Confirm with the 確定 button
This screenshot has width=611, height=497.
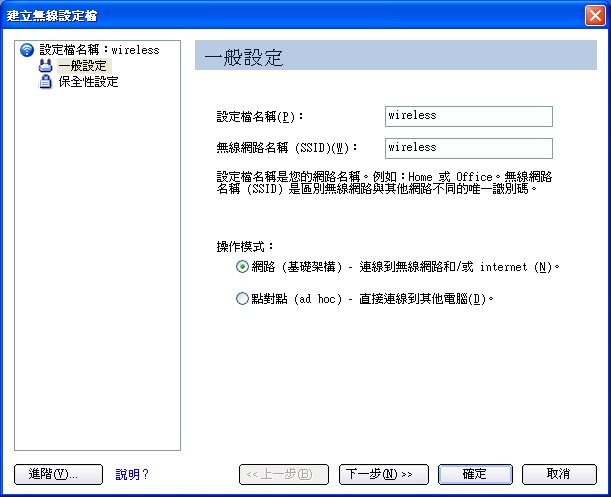tap(475, 474)
